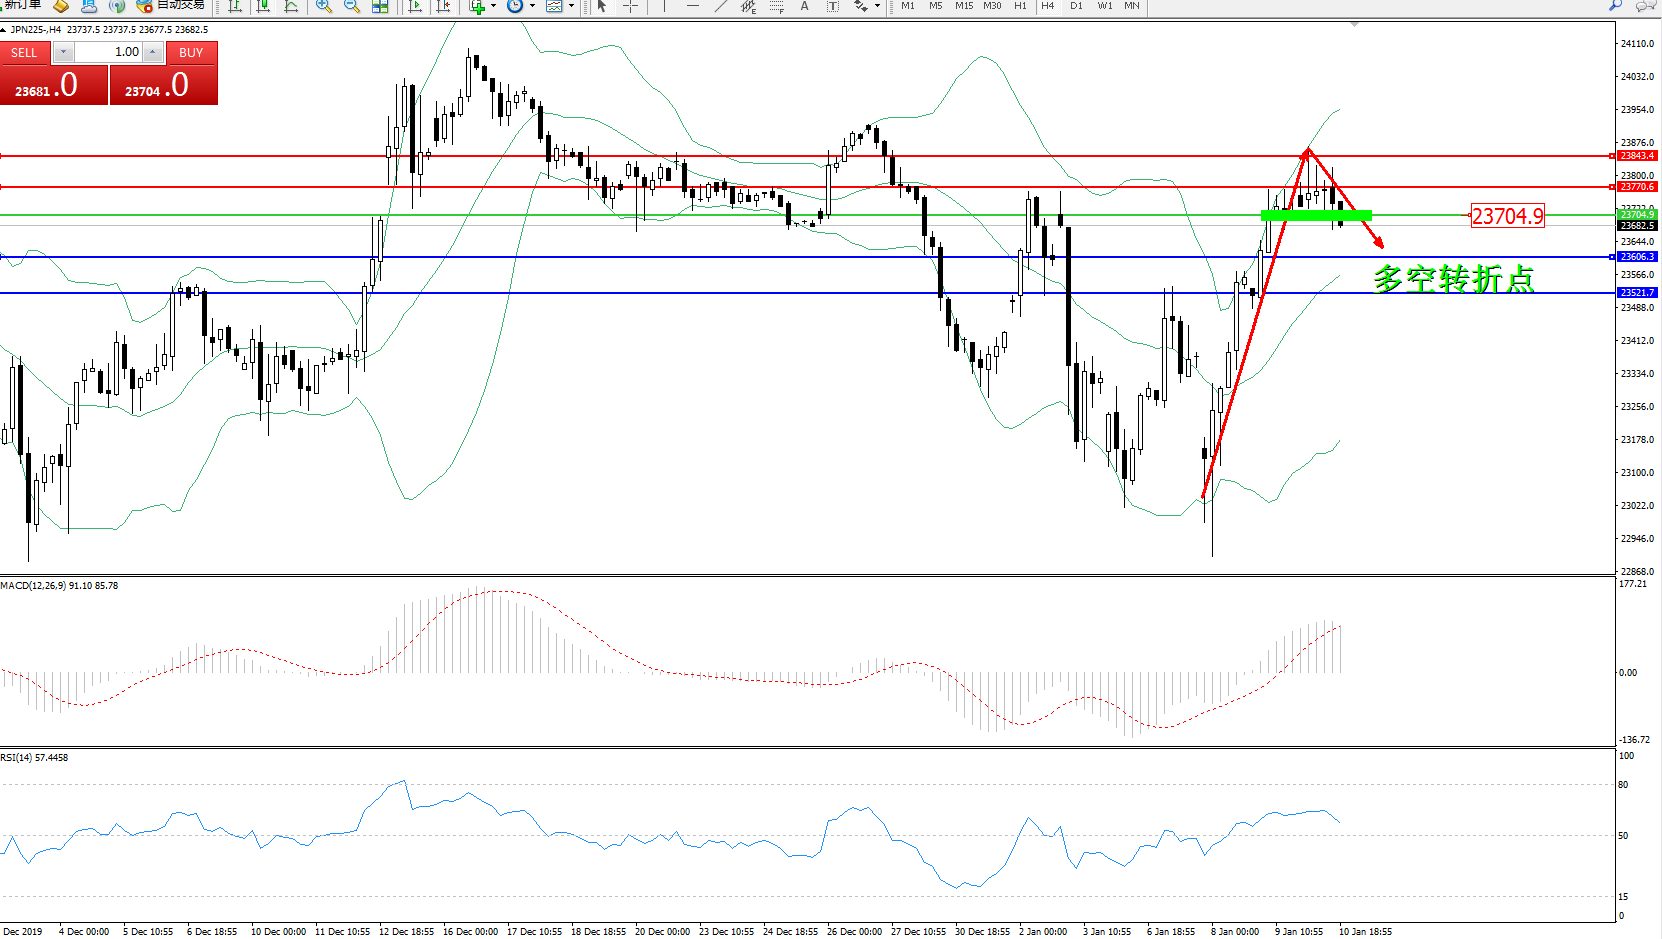Toggle the M15 timeframe button
The width and height of the screenshot is (1662, 939).
[x=963, y=6]
